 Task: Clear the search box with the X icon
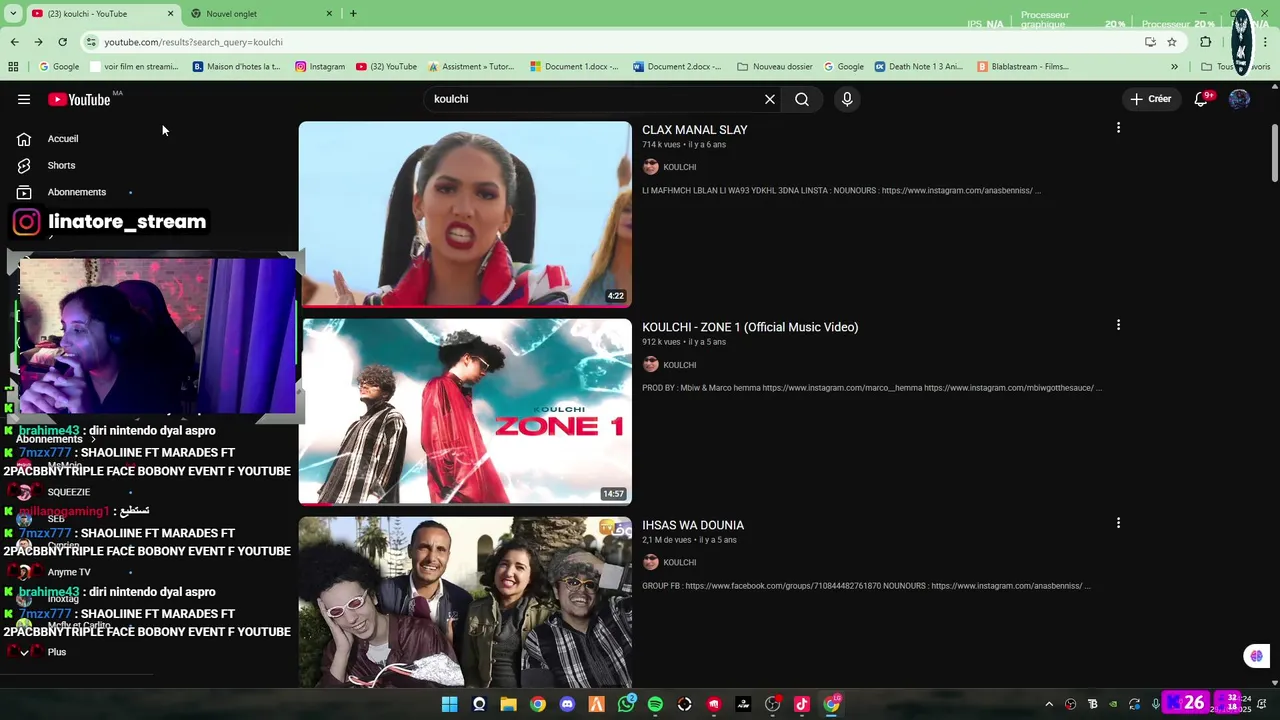[770, 99]
